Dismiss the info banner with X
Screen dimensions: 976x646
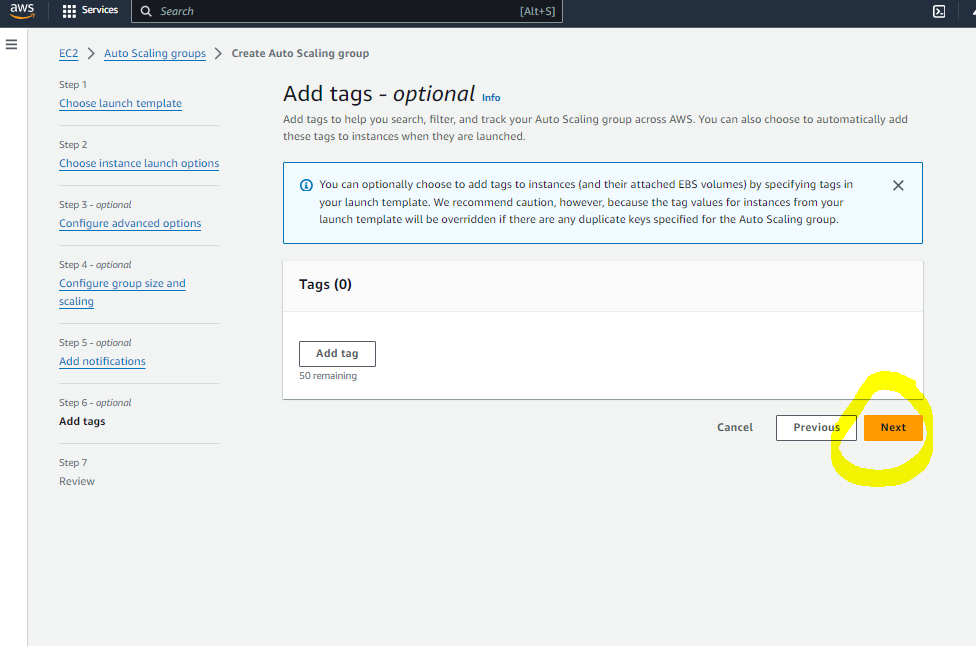(898, 185)
